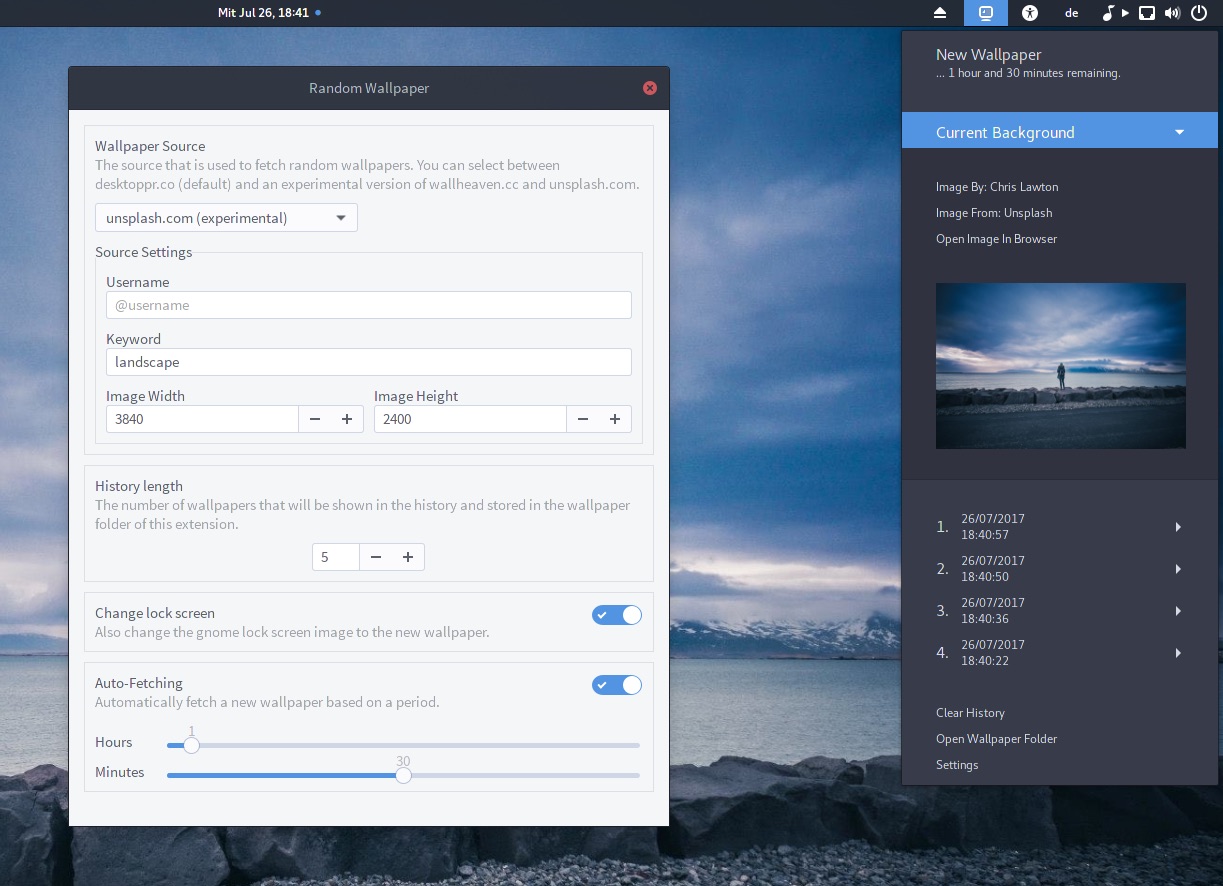Click the volume speaker icon
Image resolution: width=1223 pixels, height=886 pixels.
click(1172, 13)
